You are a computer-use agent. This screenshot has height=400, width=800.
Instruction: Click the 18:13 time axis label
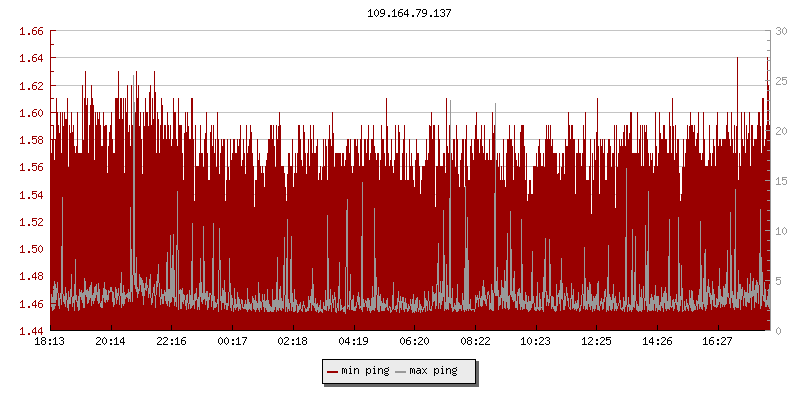pyautogui.click(x=50, y=342)
